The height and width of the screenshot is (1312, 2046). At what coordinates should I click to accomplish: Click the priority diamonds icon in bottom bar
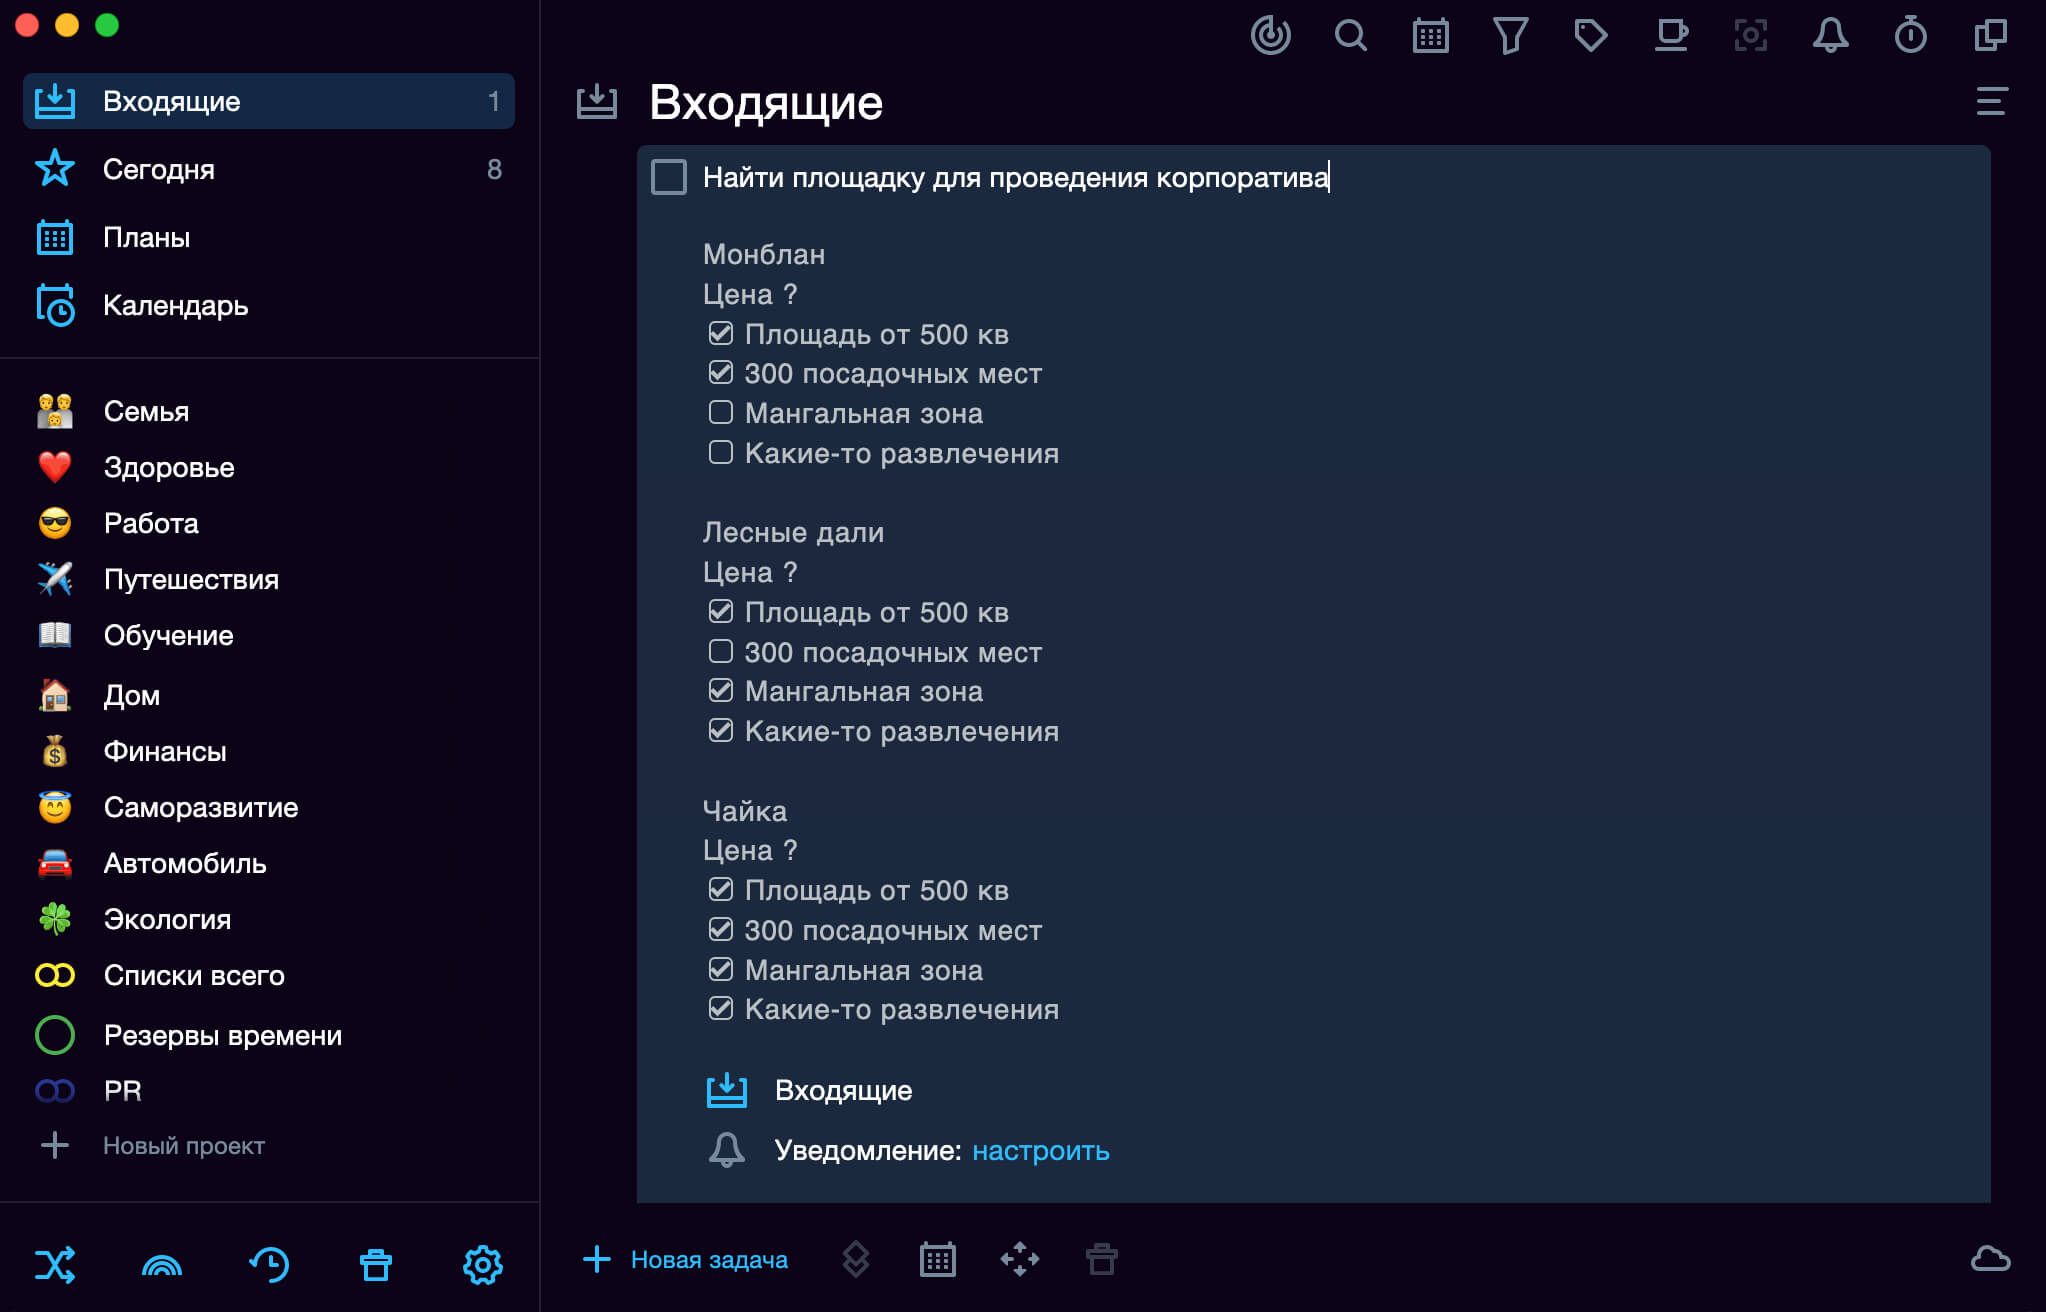856,1259
